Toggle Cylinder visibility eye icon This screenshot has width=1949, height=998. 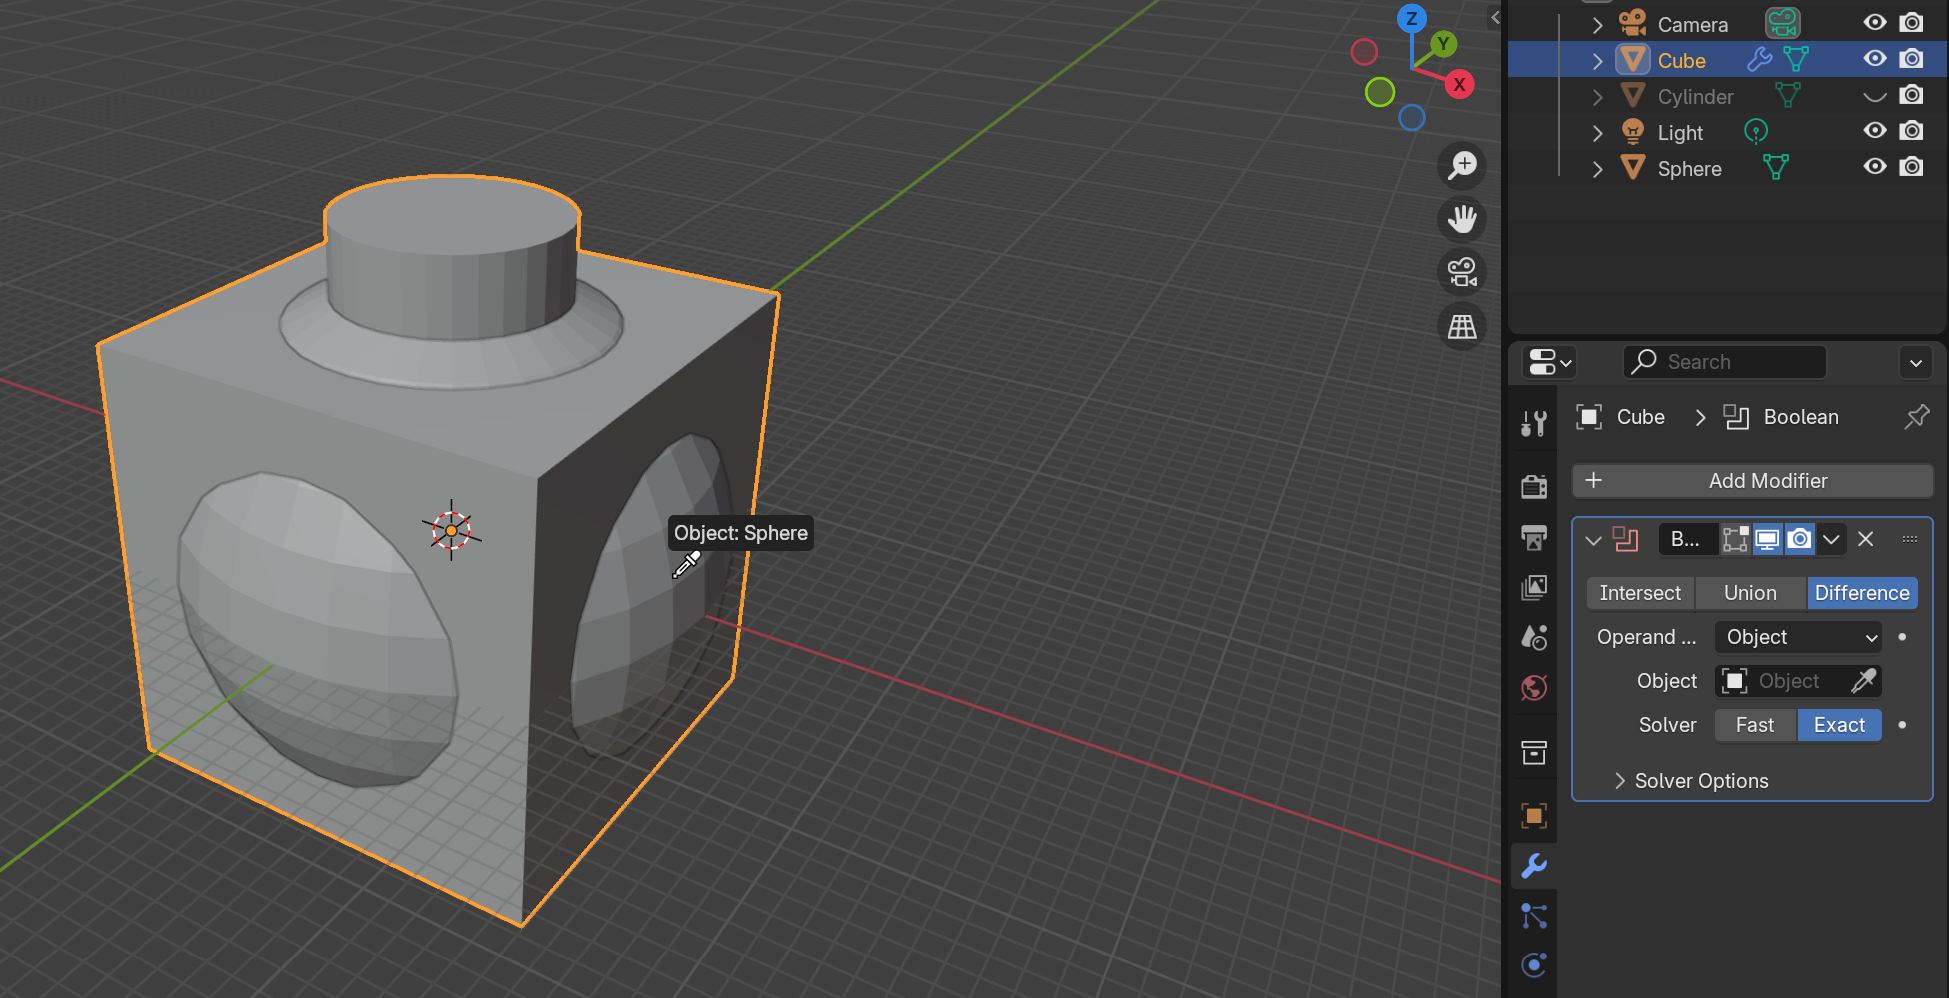pyautogui.click(x=1875, y=95)
